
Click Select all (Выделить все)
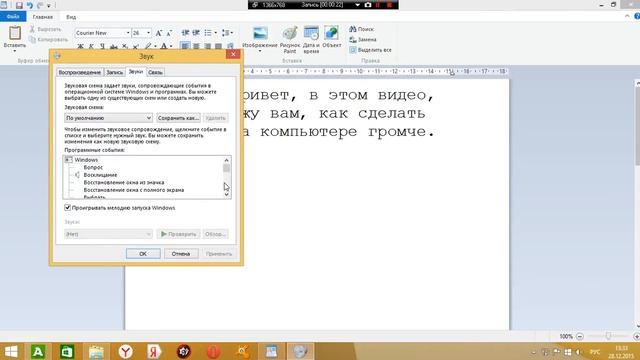point(370,50)
